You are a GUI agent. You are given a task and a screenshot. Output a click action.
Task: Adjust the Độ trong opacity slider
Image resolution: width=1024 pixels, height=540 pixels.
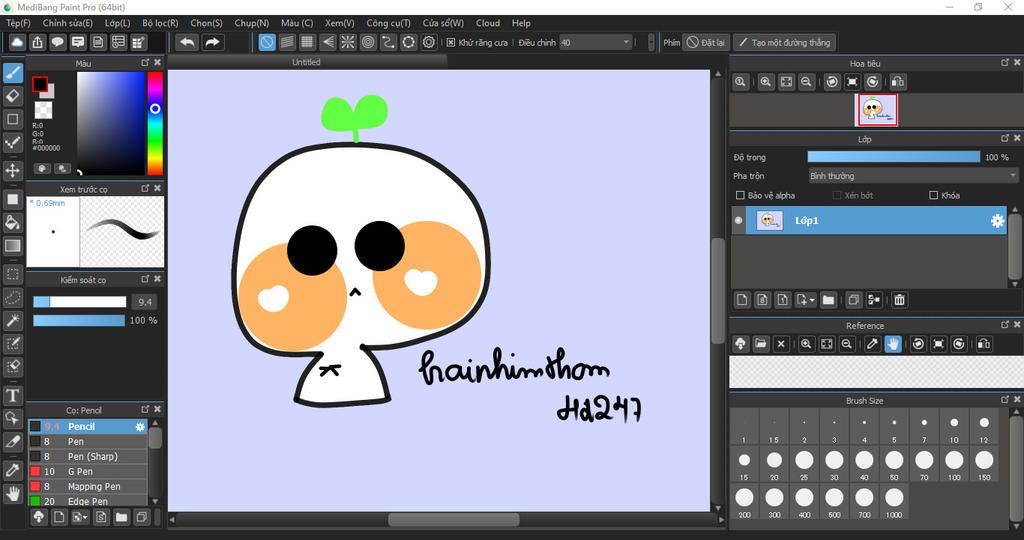pos(893,157)
